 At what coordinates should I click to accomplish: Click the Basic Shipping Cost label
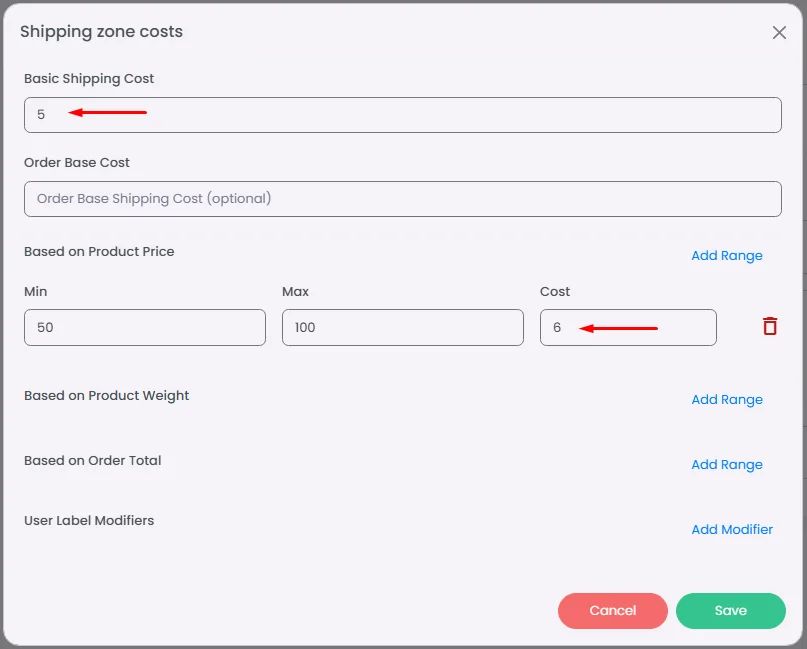(89, 79)
